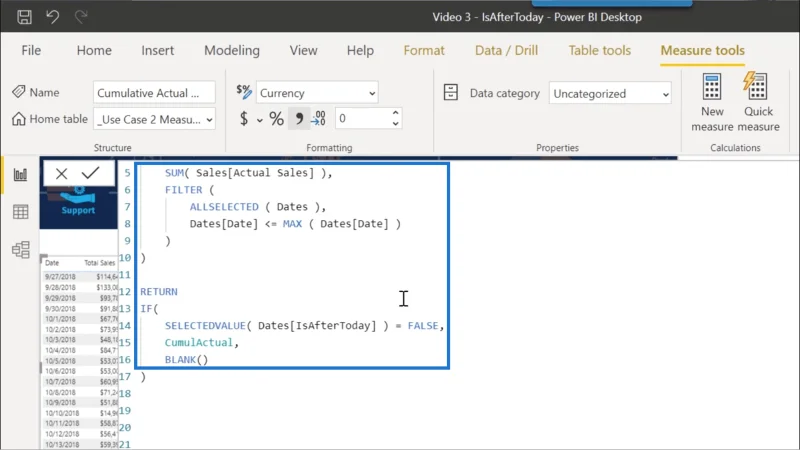
Task: Click the Name tag icon
Action: click(x=19, y=92)
